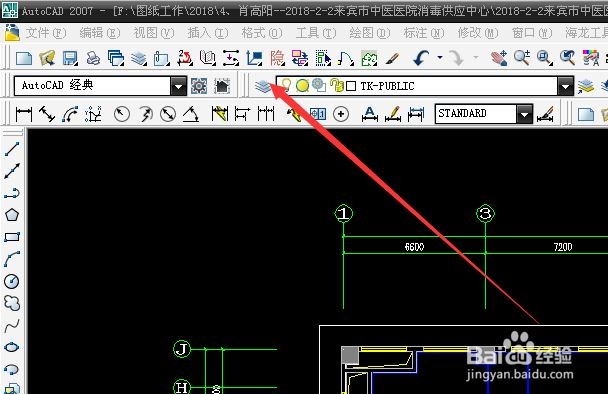608x394 pixels.
Task: Select the Circle draw tool
Action: point(12,281)
